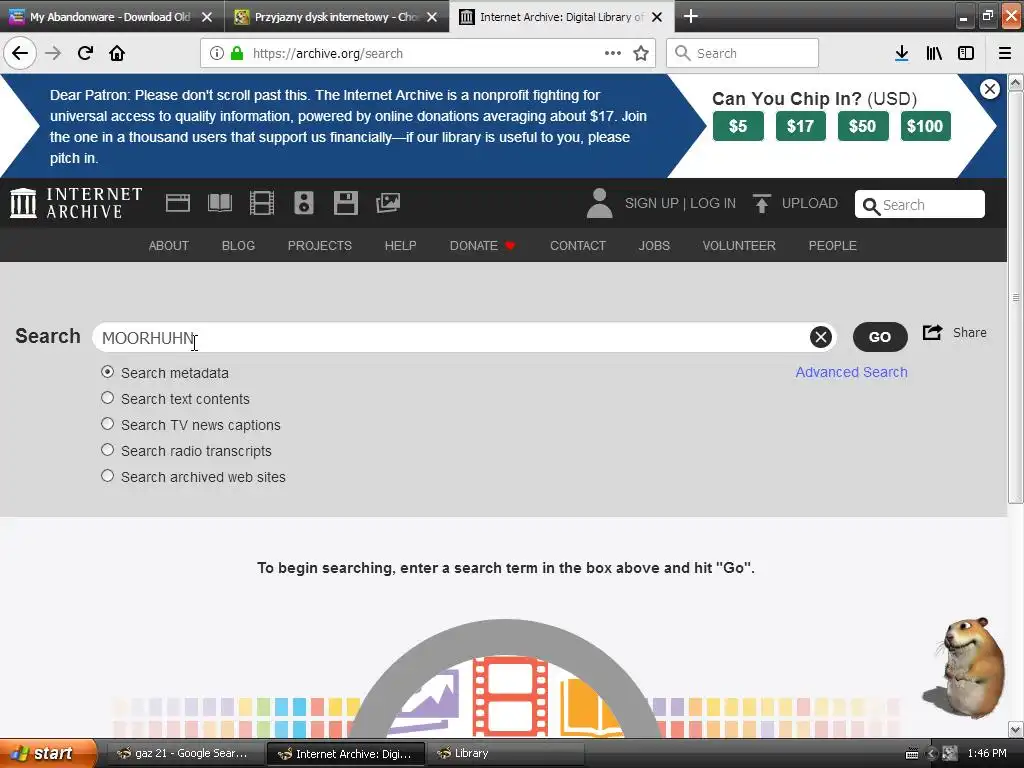This screenshot has width=1024, height=768.
Task: Focus the Firefox toolbar Search box
Action: pyautogui.click(x=743, y=53)
